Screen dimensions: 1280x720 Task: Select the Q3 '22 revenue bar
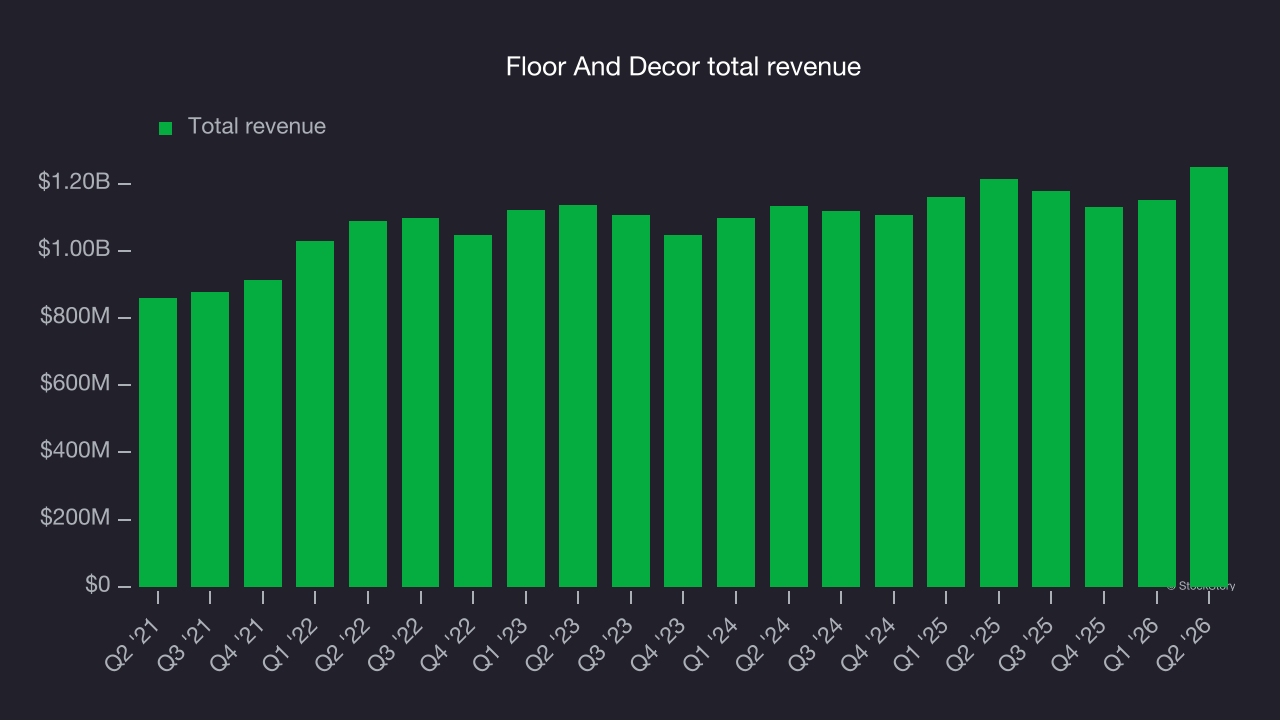click(x=420, y=402)
